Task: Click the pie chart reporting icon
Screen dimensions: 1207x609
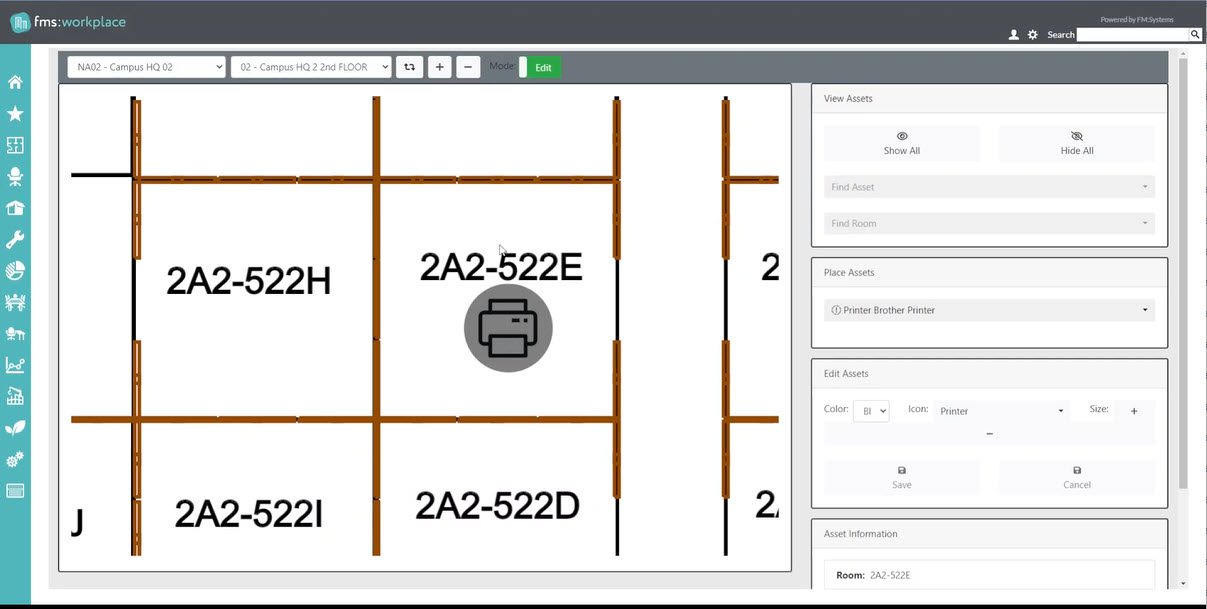Action: coord(14,270)
